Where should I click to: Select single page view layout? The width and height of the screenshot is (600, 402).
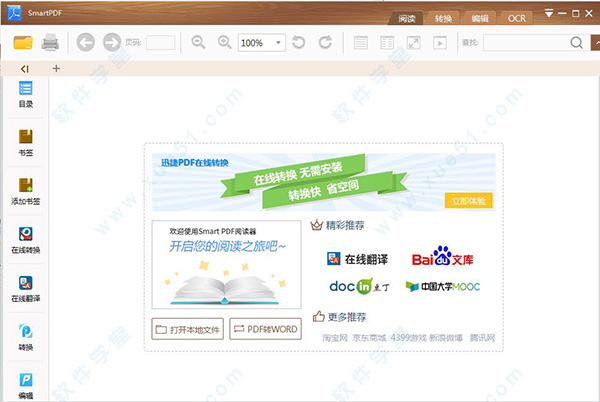point(360,43)
